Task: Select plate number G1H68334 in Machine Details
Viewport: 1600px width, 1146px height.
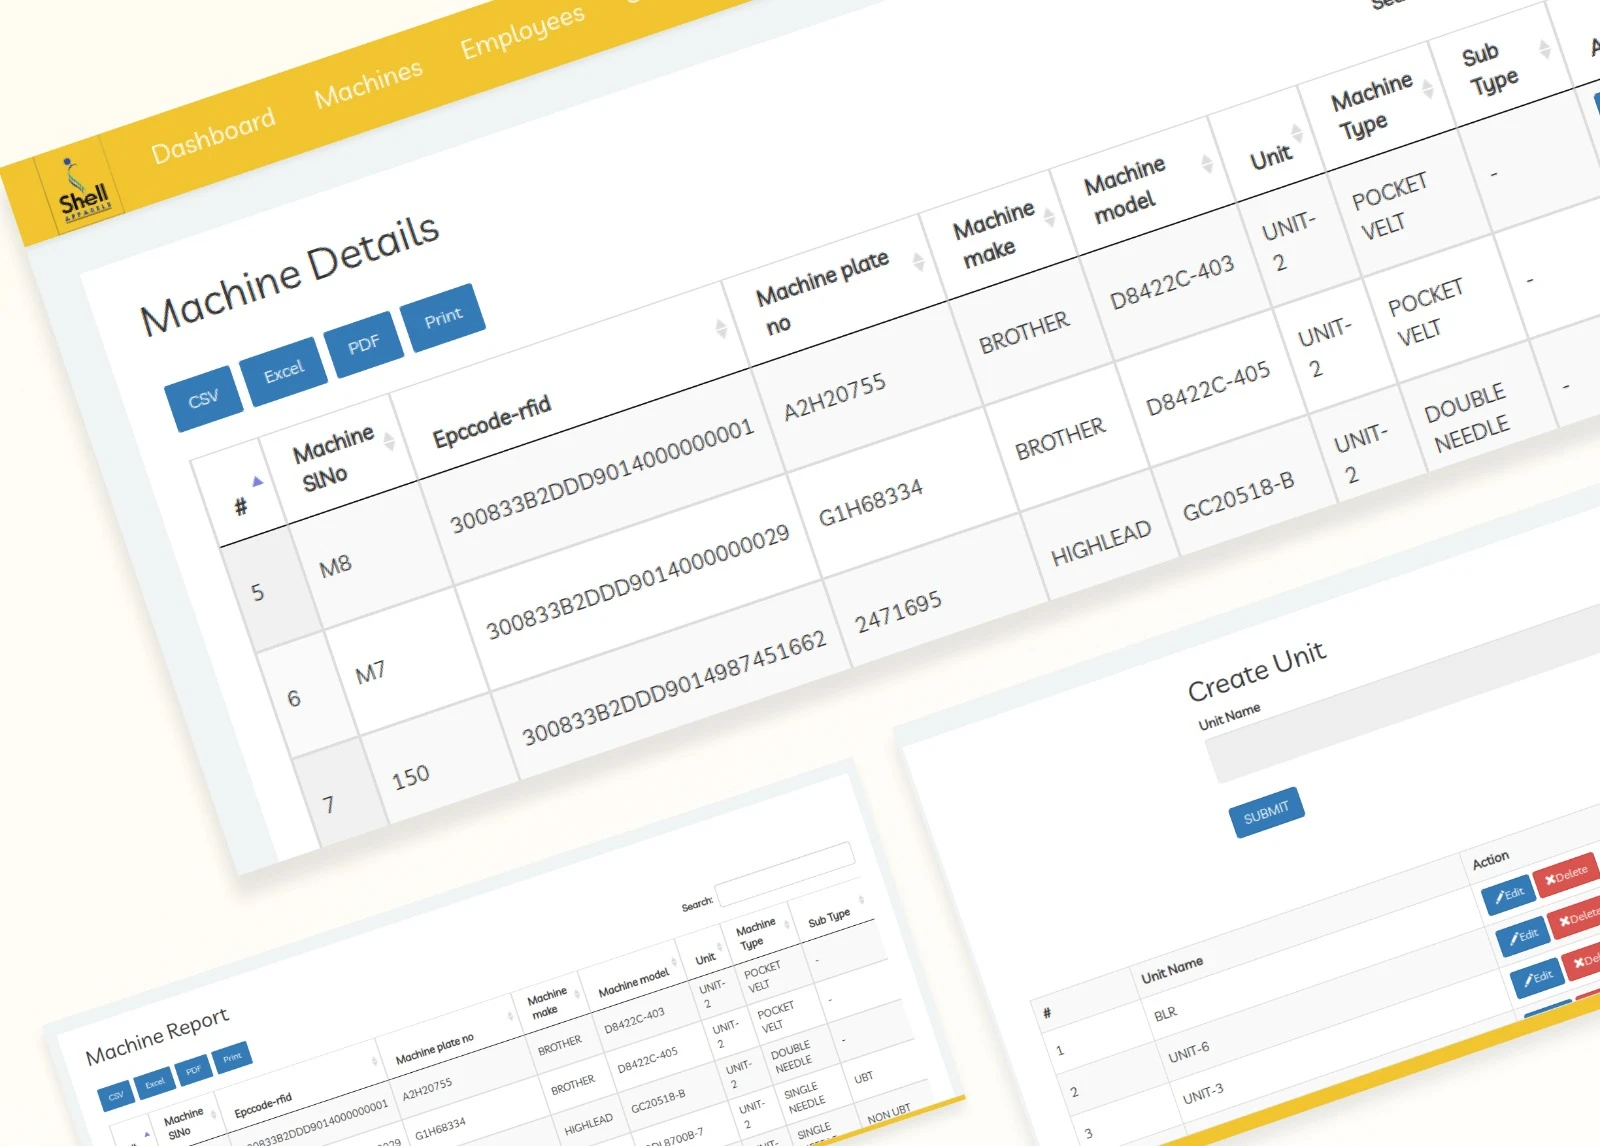Action: tap(871, 503)
